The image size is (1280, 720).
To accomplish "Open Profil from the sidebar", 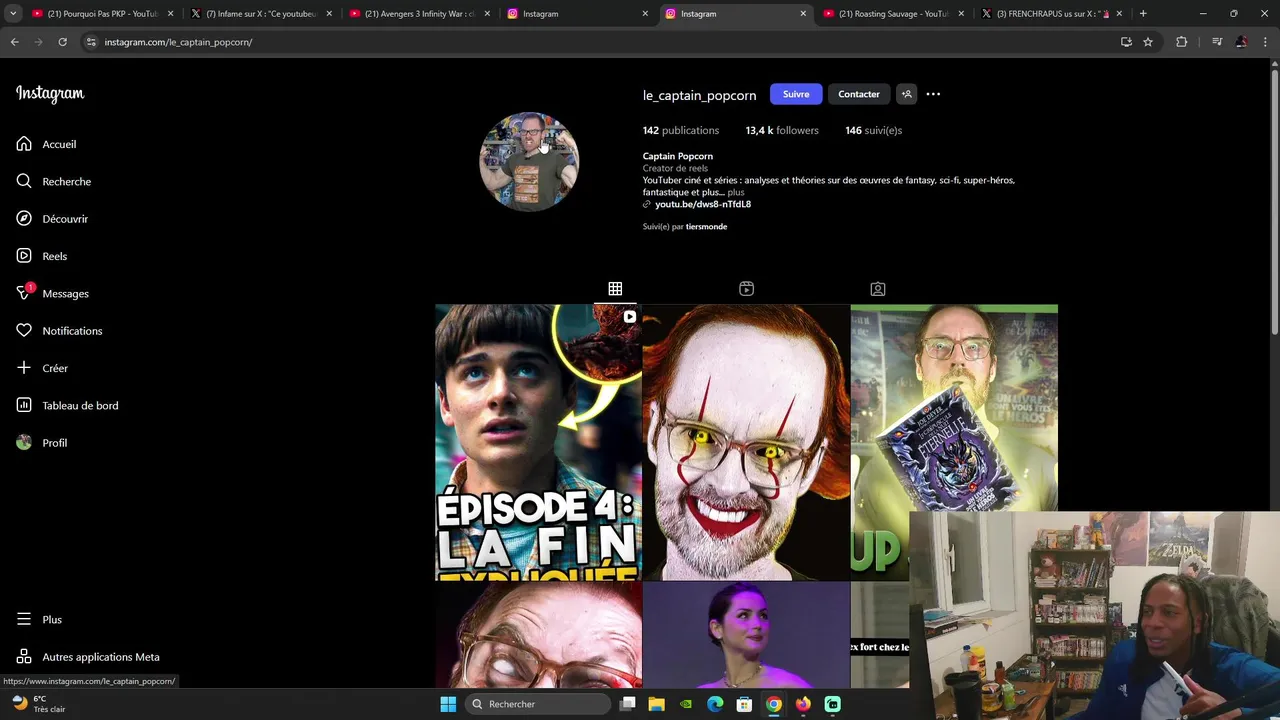I will pyautogui.click(x=42, y=443).
